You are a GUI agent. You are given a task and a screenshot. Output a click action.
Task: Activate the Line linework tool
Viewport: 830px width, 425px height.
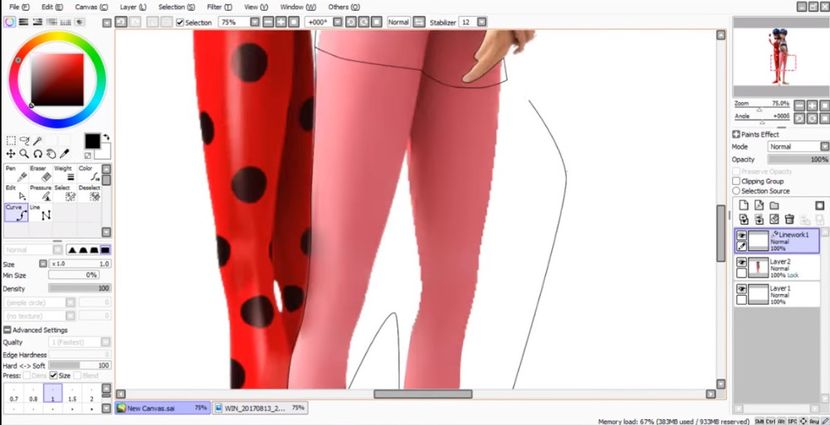(x=40, y=212)
